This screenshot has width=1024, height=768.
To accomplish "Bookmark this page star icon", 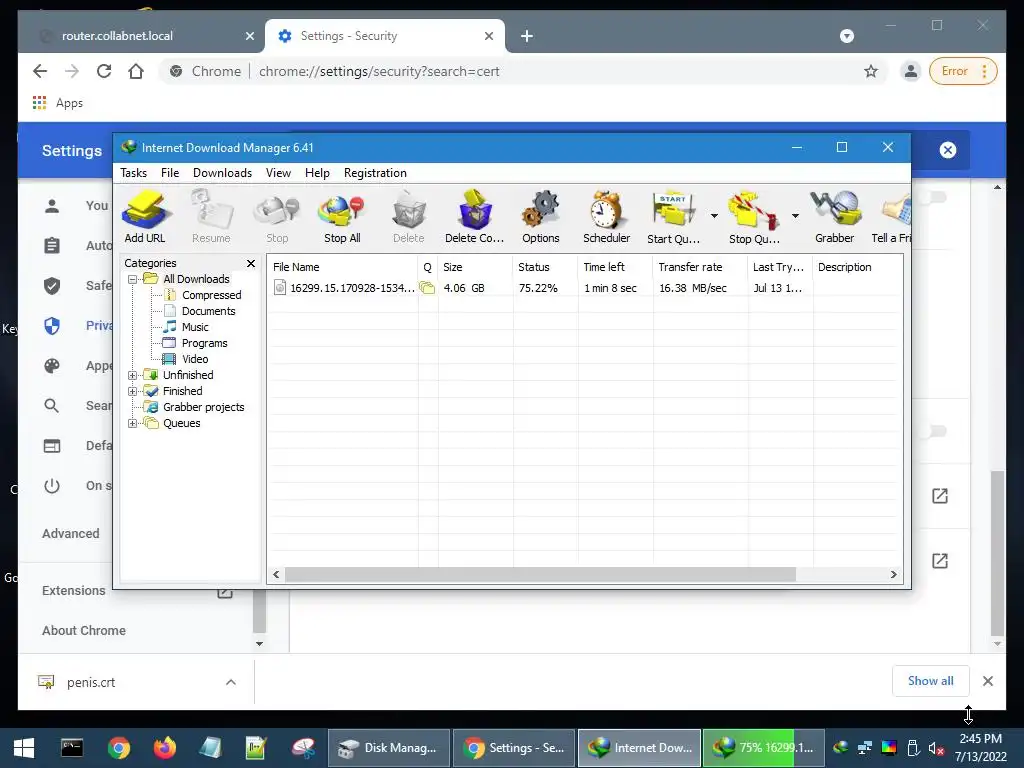I will click(x=871, y=71).
